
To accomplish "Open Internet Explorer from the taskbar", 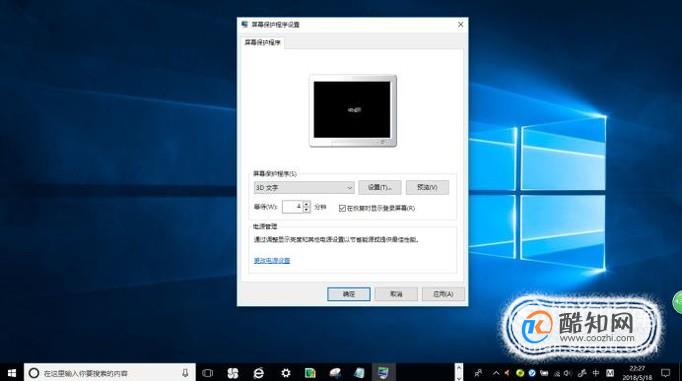I will coord(258,373).
